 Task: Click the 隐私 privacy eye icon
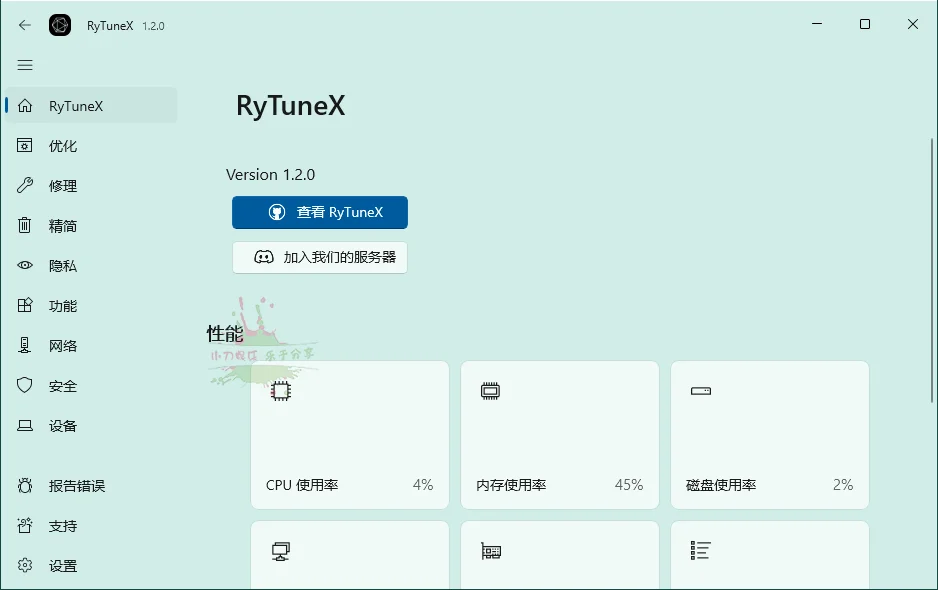(25, 265)
